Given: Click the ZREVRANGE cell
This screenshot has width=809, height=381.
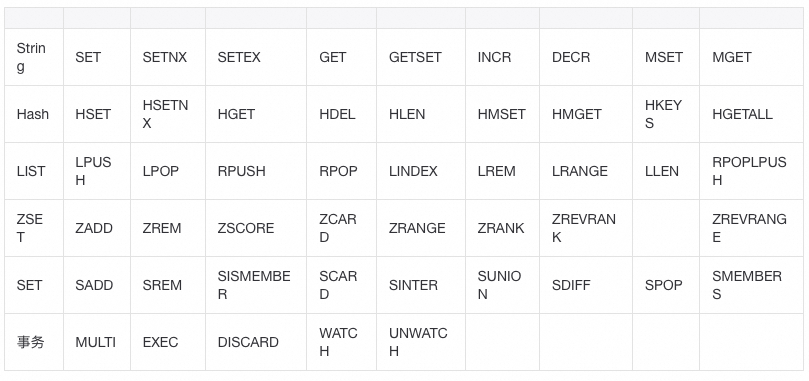Looking at the screenshot, I should pyautogui.click(x=751, y=228).
